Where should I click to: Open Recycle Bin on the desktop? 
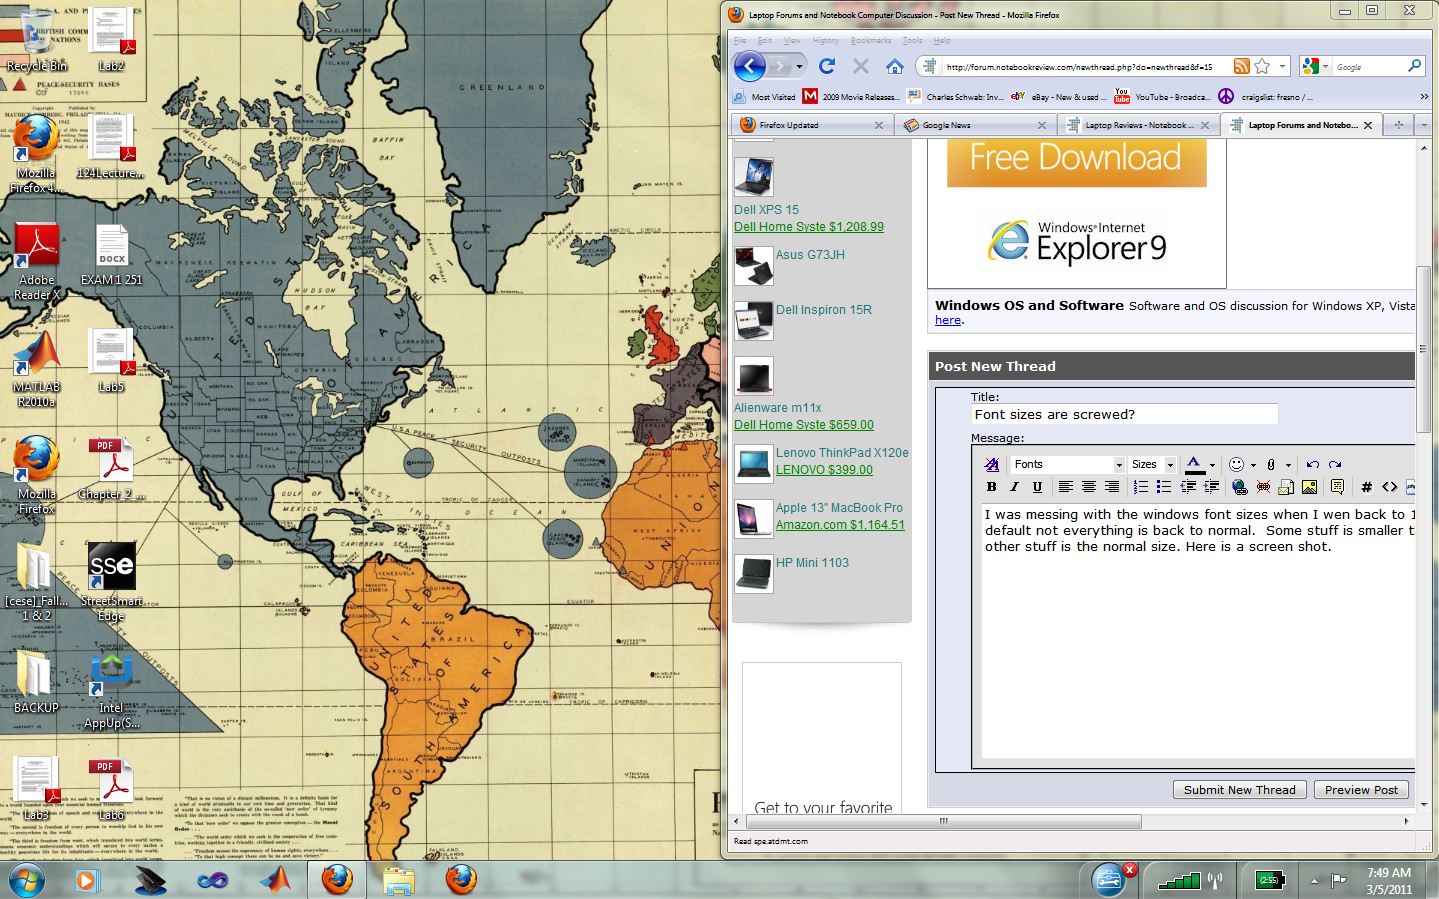[37, 40]
